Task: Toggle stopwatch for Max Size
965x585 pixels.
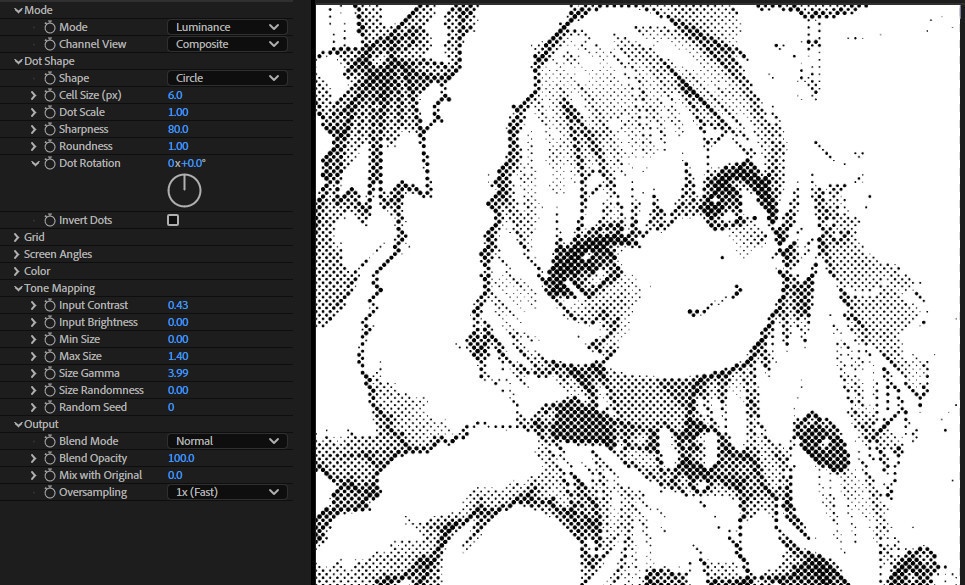Action: 50,356
